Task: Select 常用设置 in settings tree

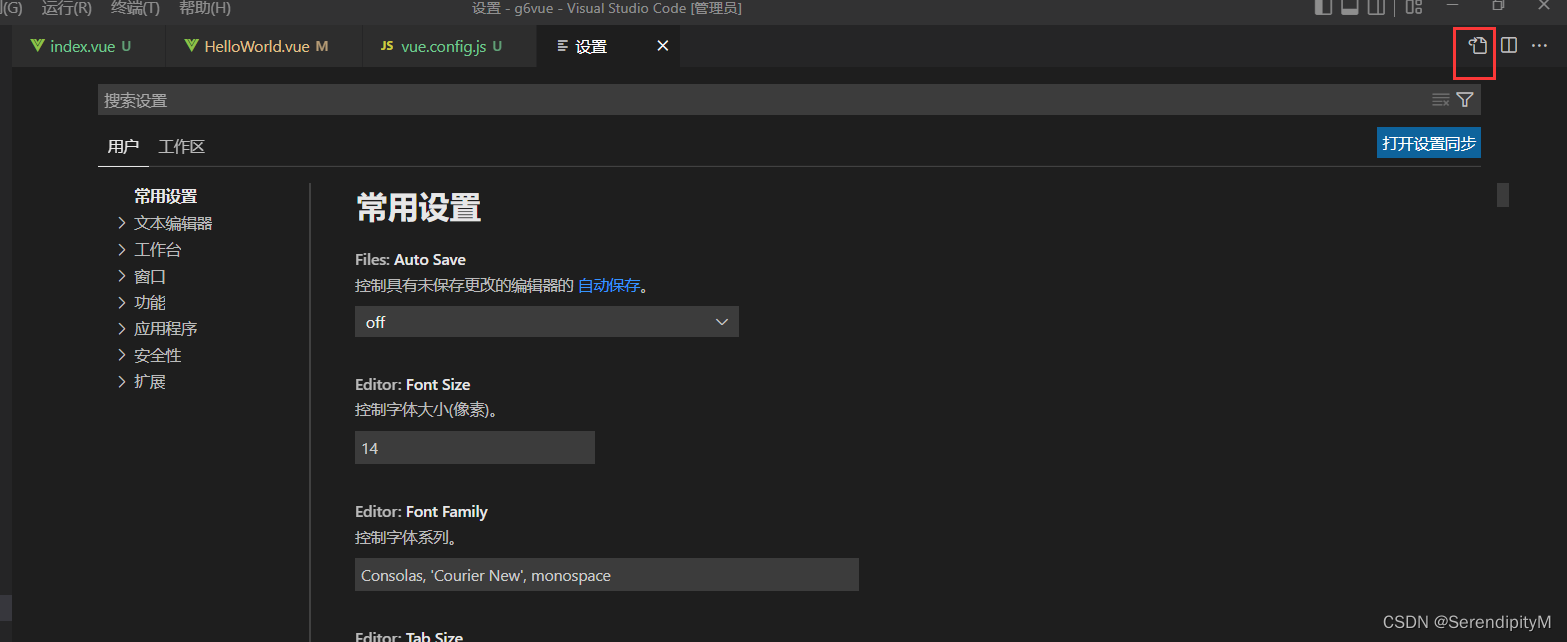Action: coord(166,196)
